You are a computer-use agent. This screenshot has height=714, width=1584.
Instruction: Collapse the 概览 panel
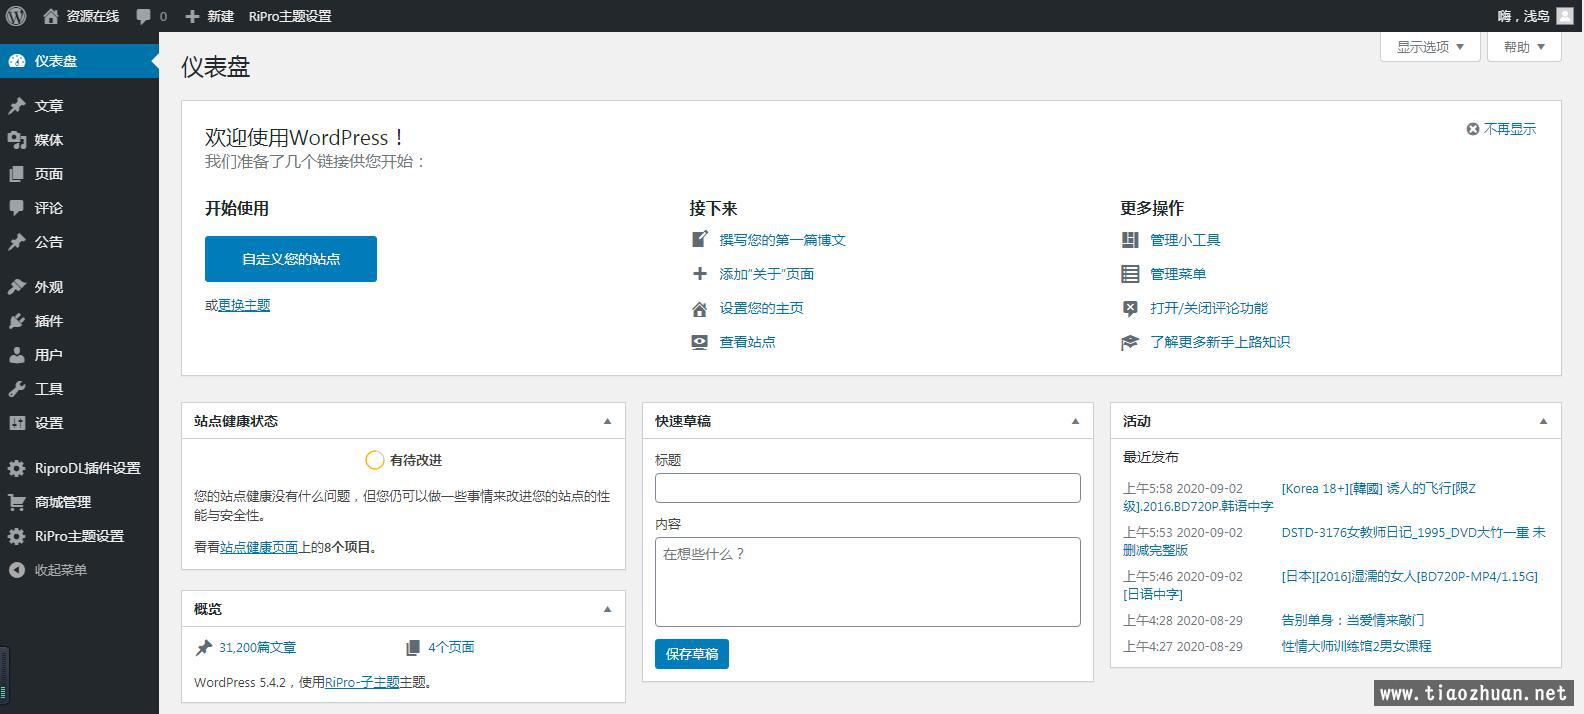click(607, 609)
